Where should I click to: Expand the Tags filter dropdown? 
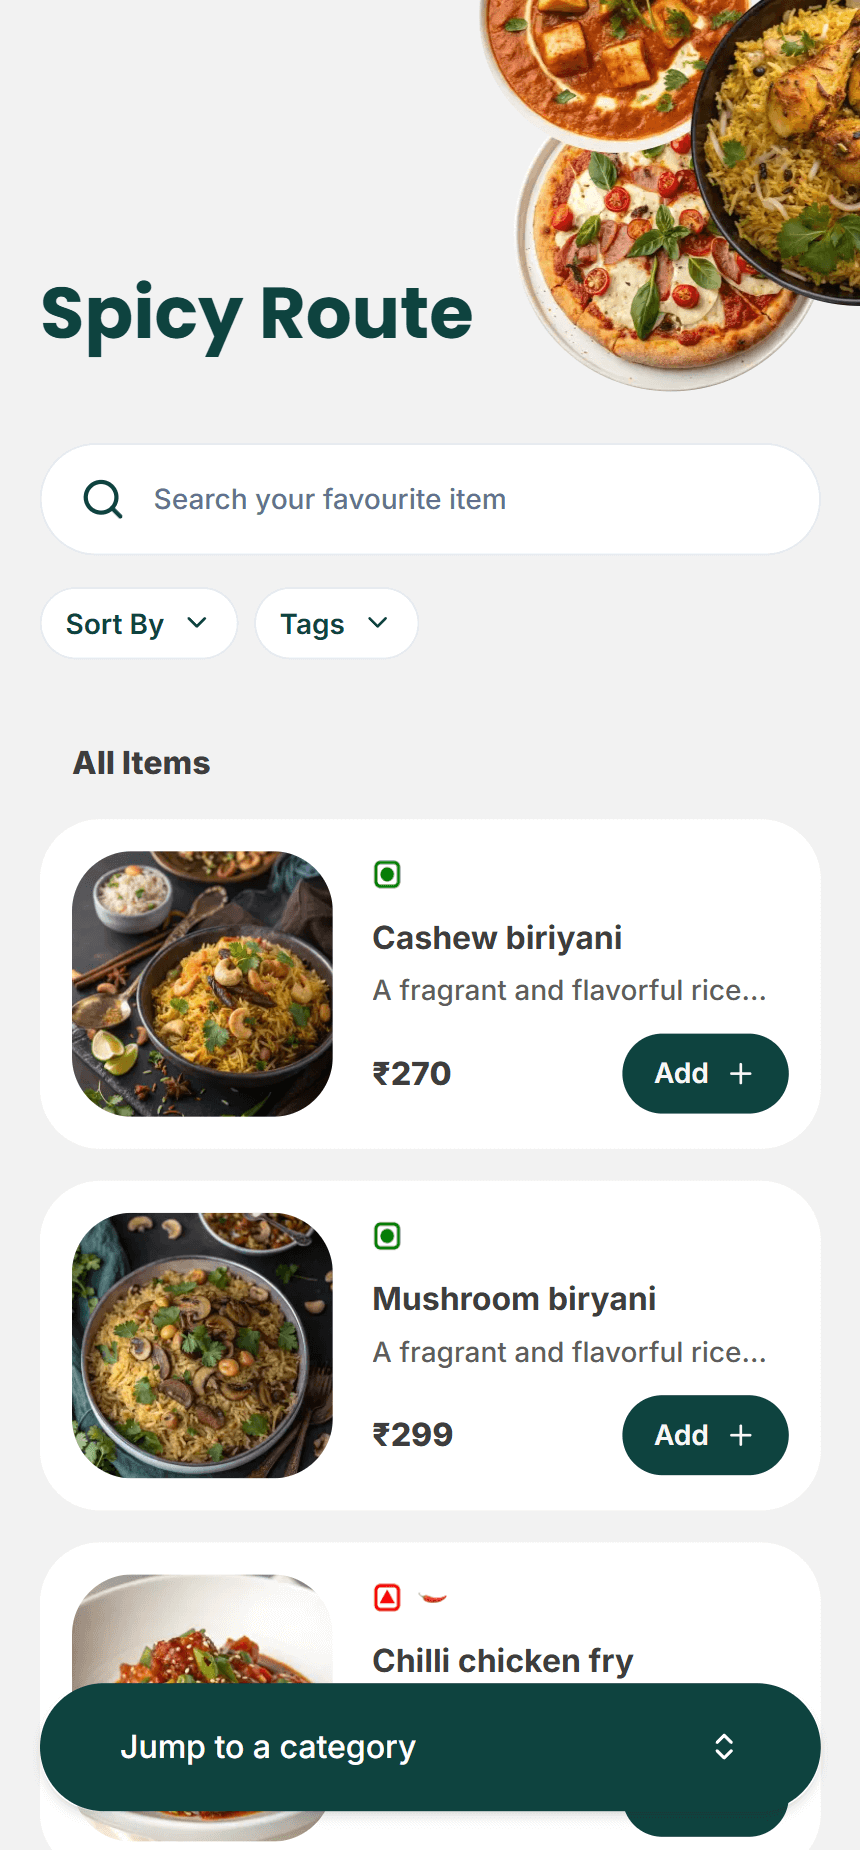(336, 624)
